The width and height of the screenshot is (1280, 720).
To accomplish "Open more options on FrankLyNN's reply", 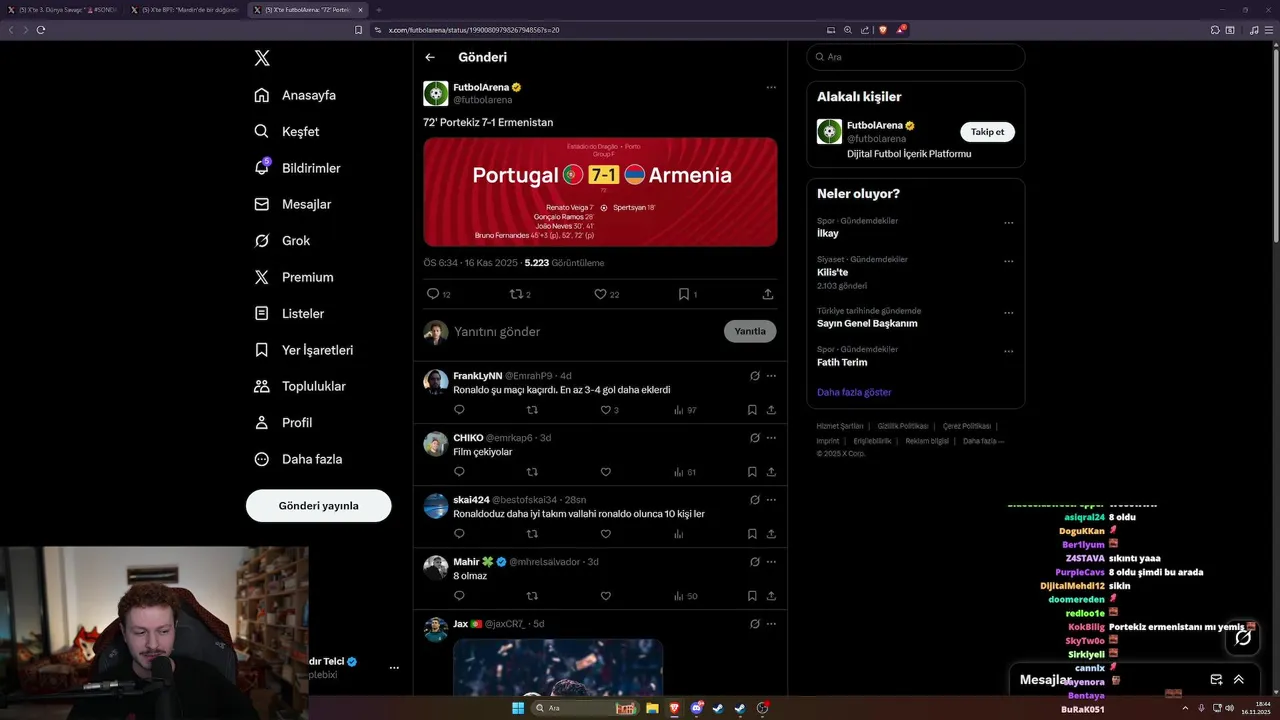I will (x=771, y=376).
